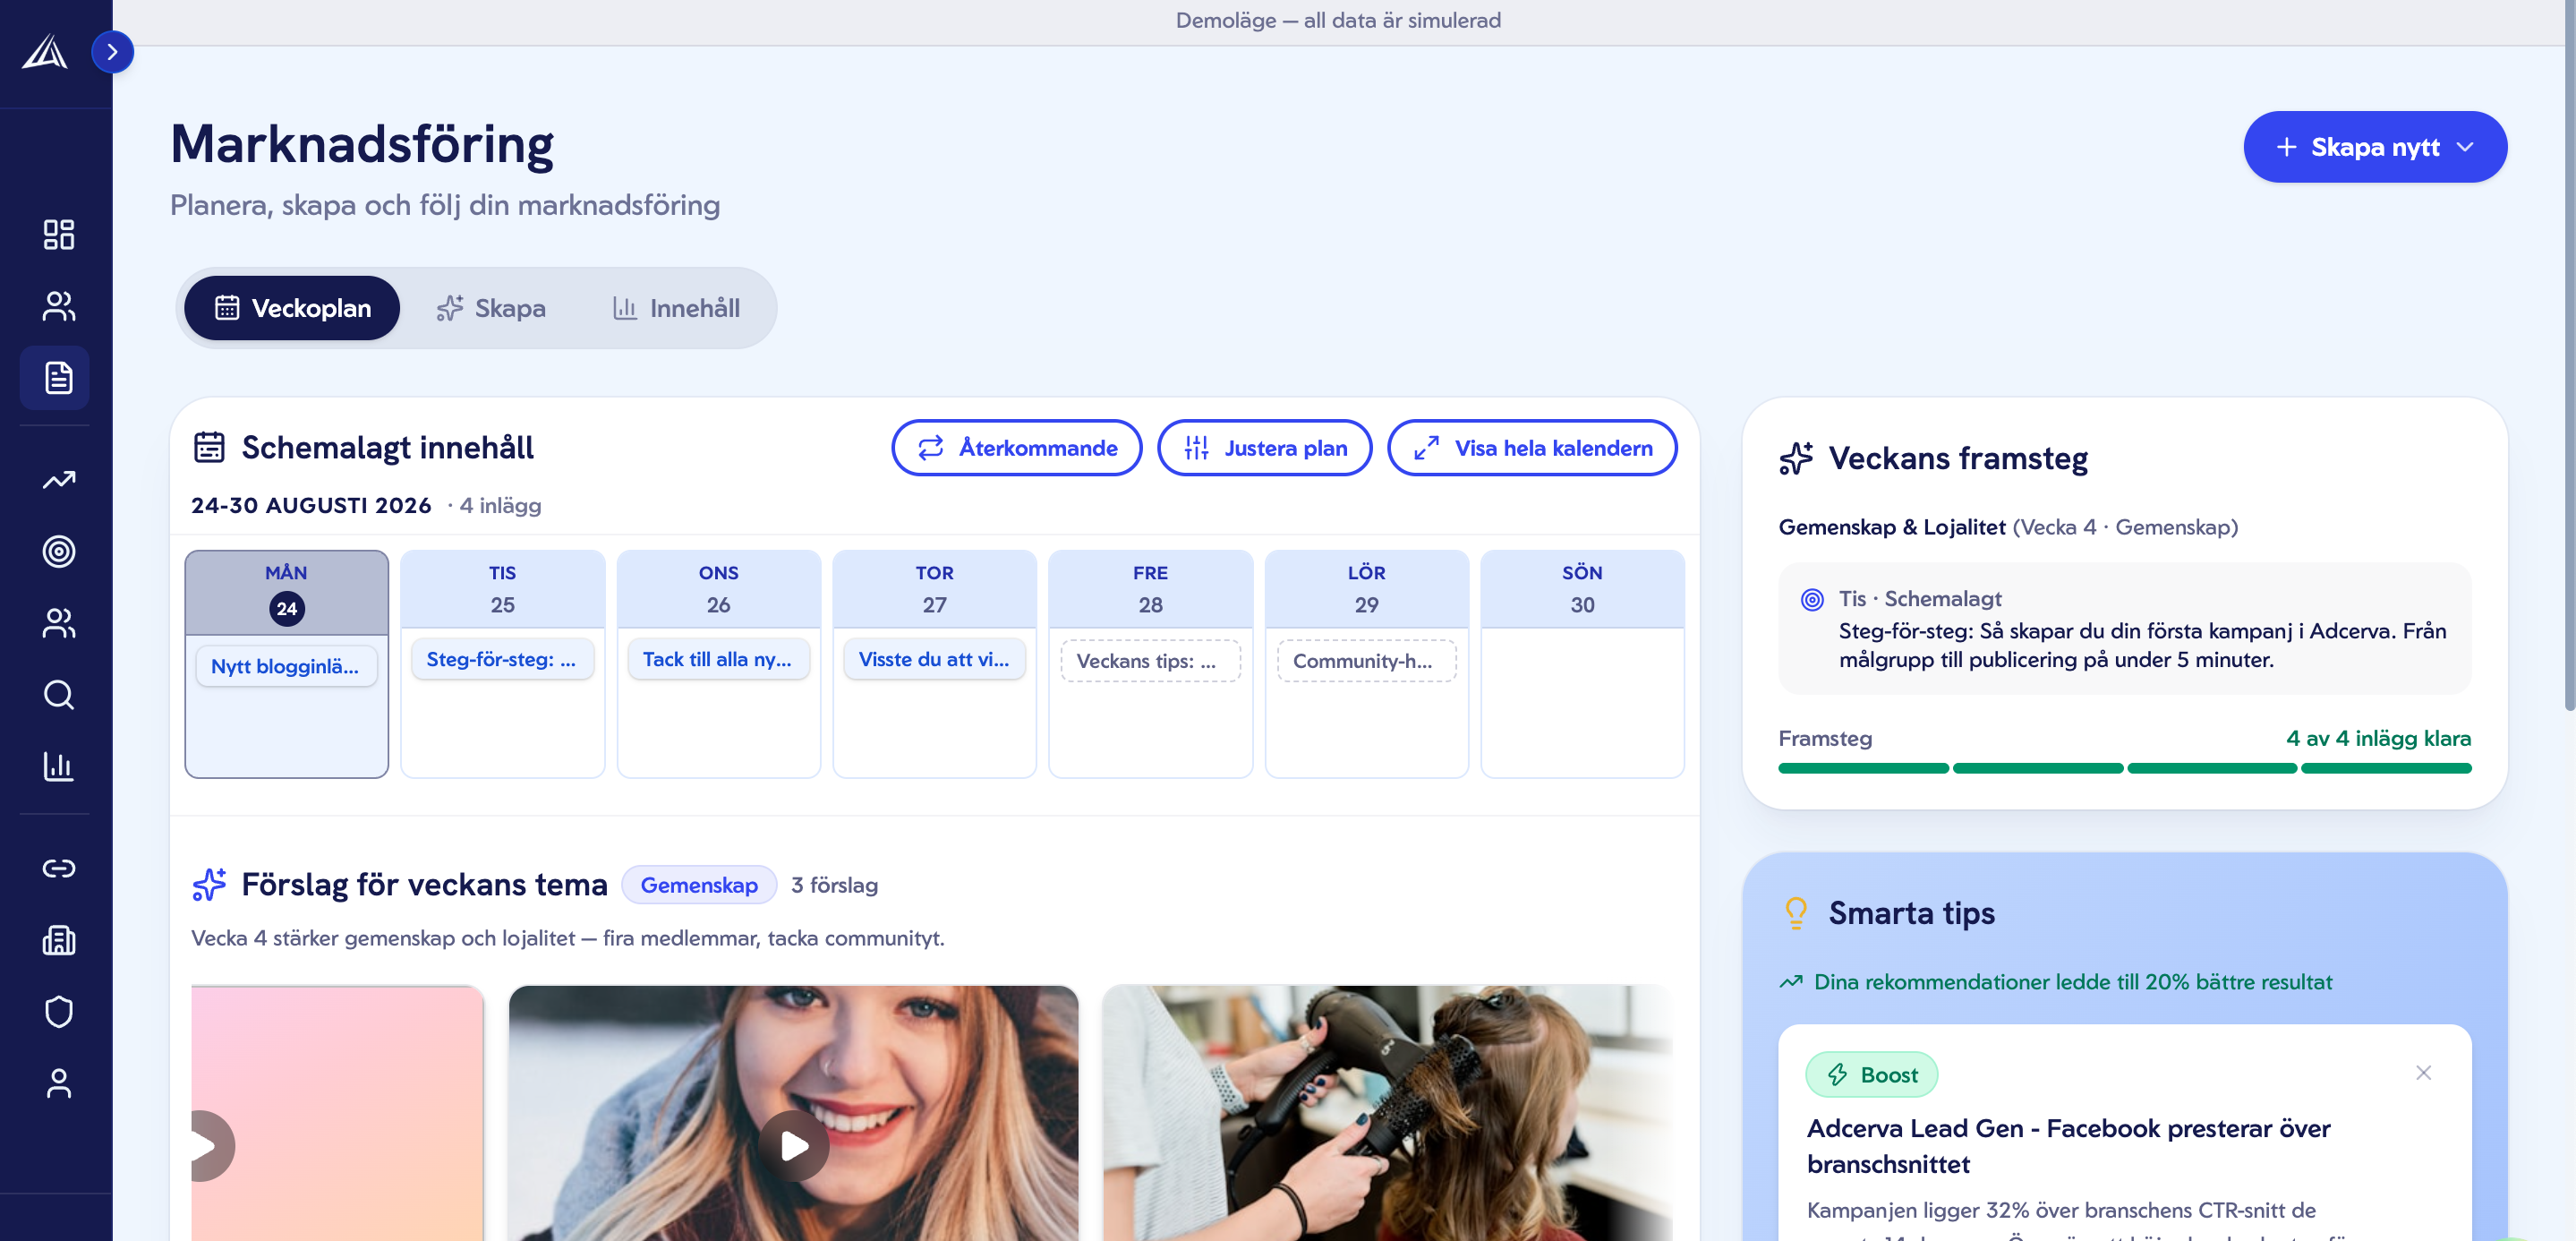Click the Visa hela kalendern button

pyautogui.click(x=1533, y=448)
